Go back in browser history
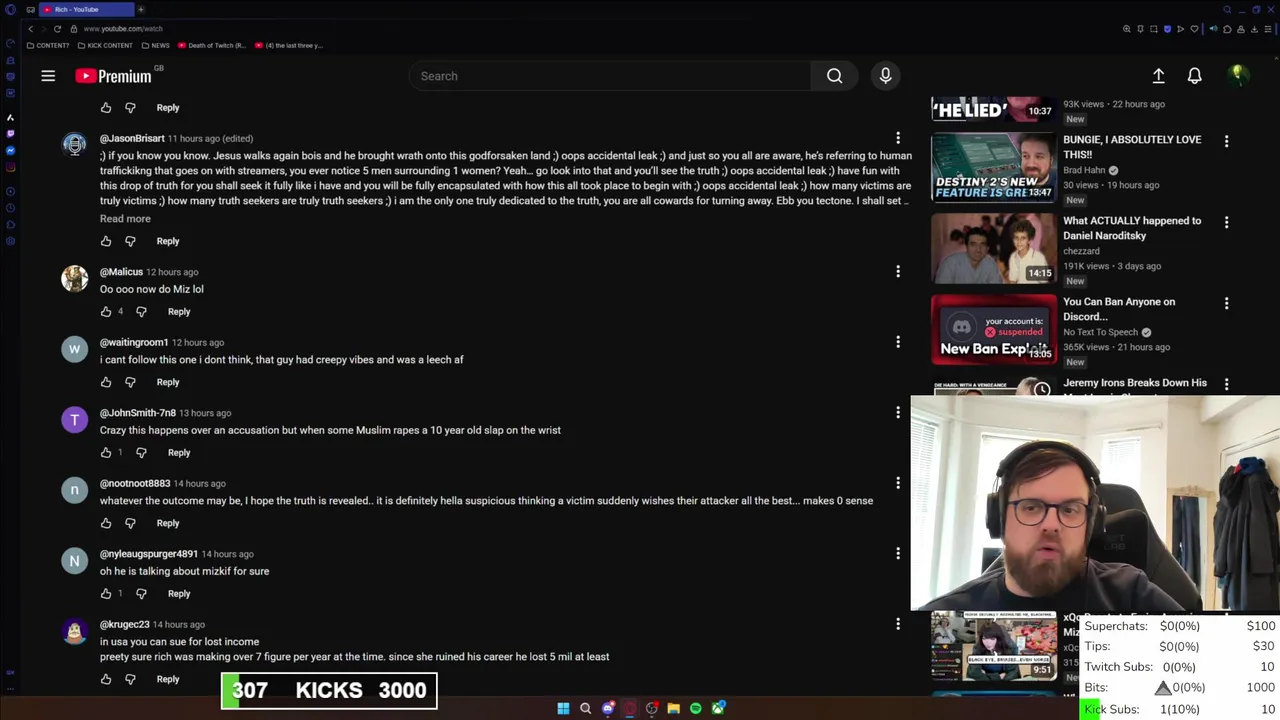The image size is (1280, 720). pos(30,29)
